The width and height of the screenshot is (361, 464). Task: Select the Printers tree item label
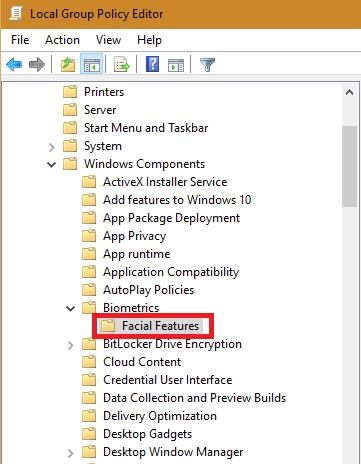[x=104, y=92]
